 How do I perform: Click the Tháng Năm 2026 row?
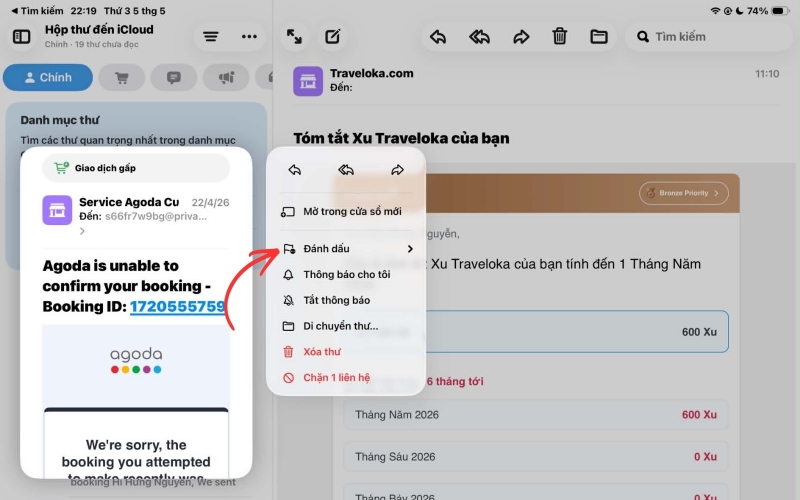point(536,415)
